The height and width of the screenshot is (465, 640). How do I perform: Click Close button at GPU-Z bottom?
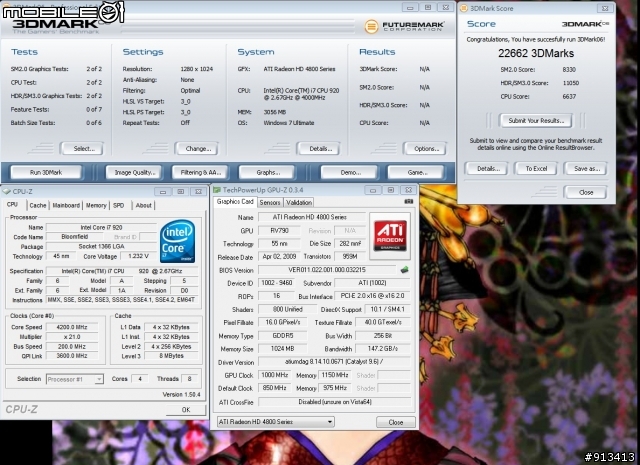pos(396,422)
